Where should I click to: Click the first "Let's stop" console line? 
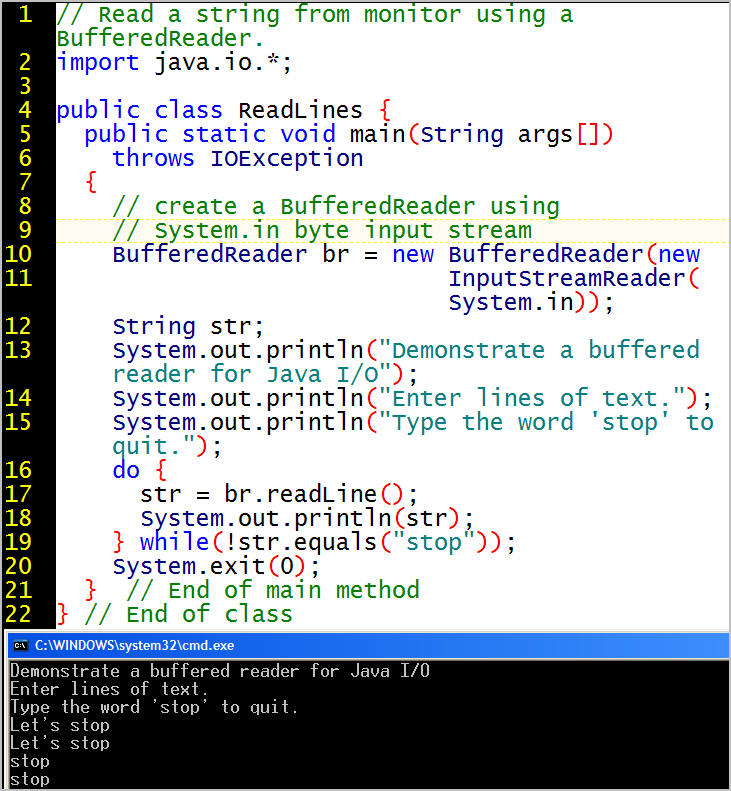coord(60,725)
